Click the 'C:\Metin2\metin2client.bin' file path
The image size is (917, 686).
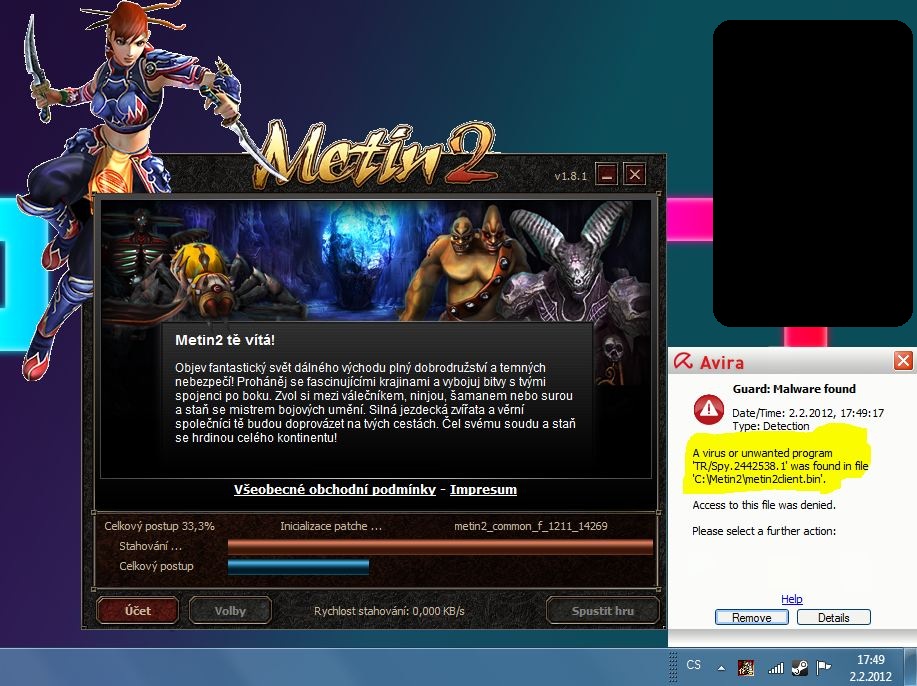[x=759, y=480]
